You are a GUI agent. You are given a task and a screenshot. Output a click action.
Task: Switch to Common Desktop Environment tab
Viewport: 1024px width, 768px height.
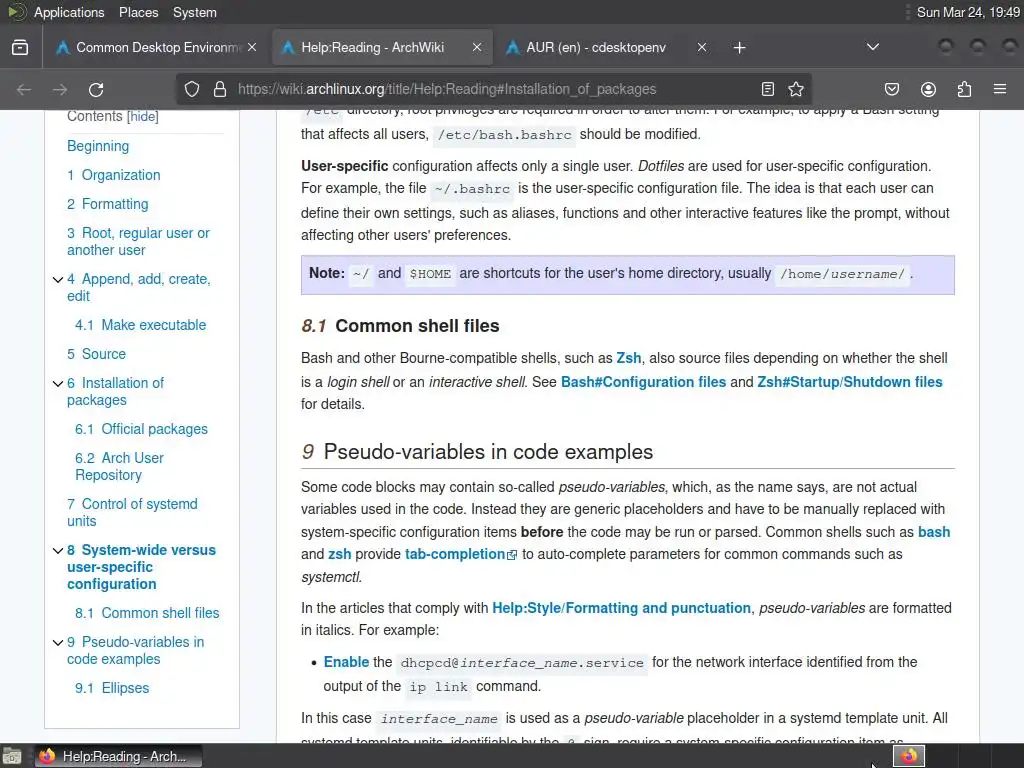click(x=155, y=48)
